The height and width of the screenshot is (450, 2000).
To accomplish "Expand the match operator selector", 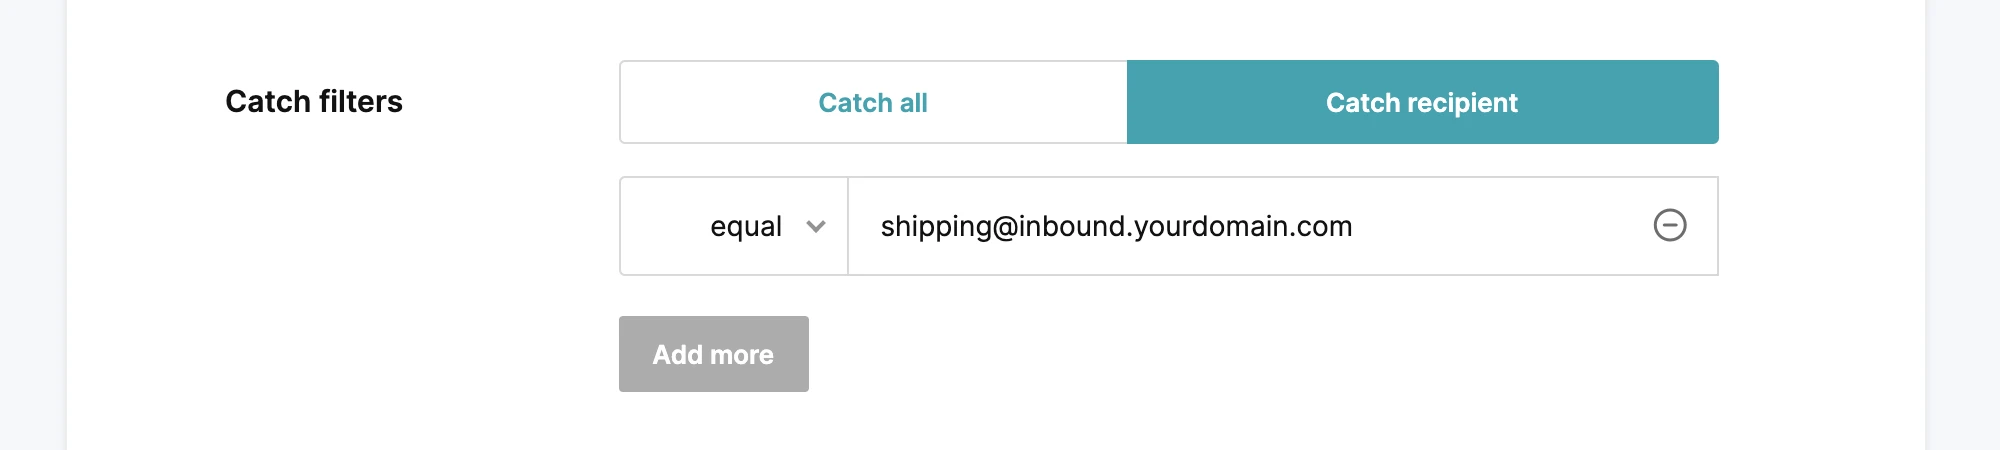I will [x=734, y=226].
